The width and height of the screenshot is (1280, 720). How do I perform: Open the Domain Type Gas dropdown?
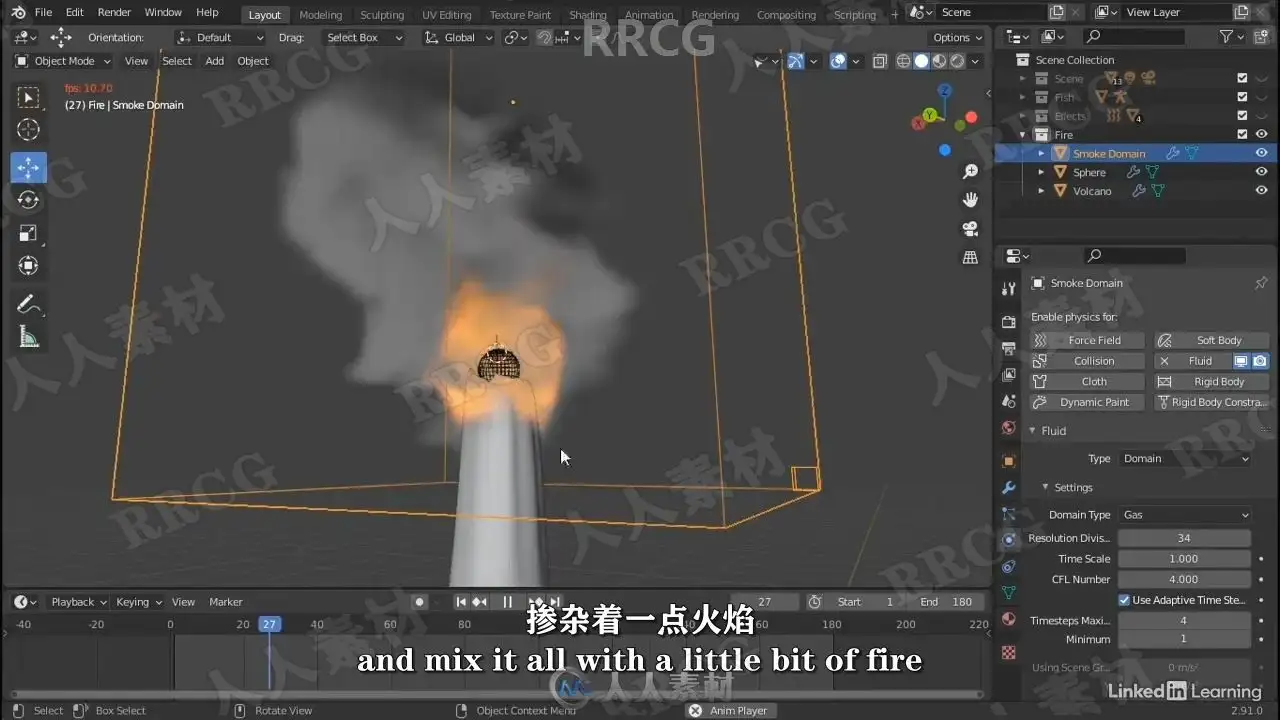point(1185,515)
